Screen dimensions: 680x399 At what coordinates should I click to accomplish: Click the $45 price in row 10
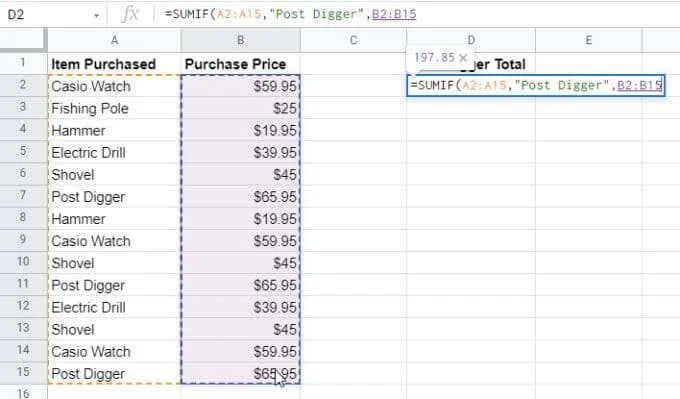[x=240, y=263]
